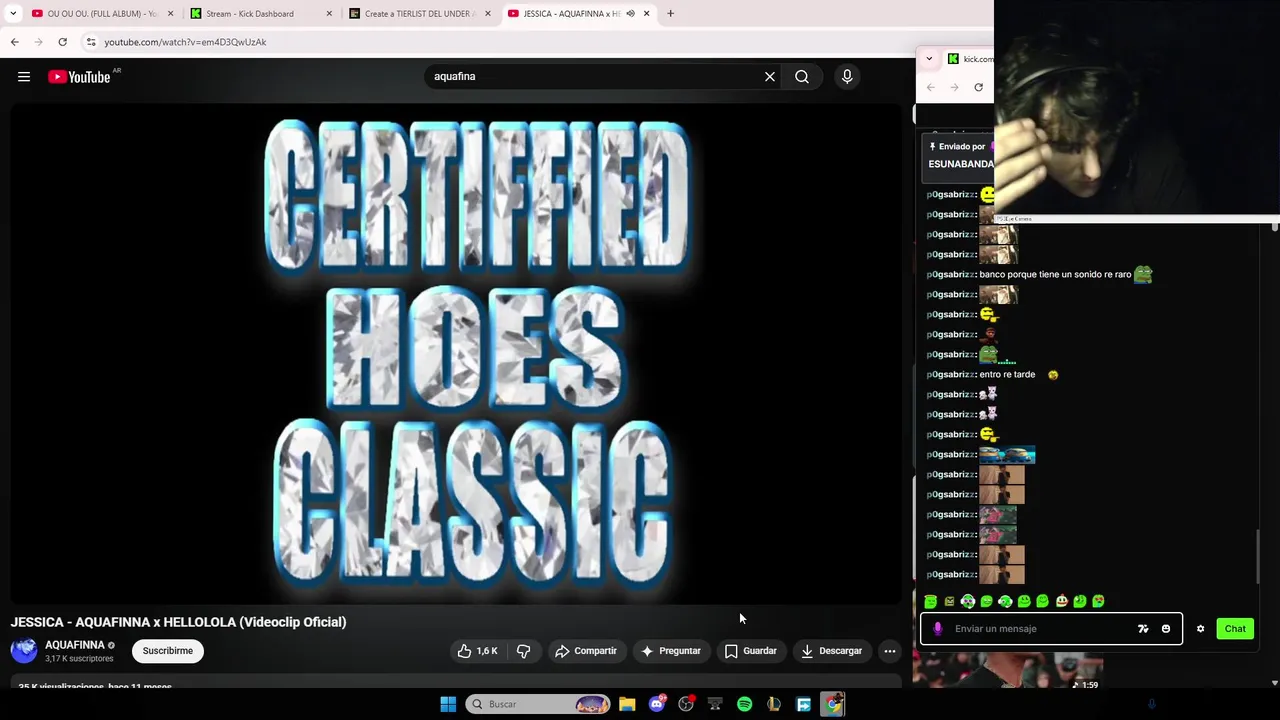The image size is (1280, 720).
Task: Download video with Descargar button
Action: coord(831,651)
